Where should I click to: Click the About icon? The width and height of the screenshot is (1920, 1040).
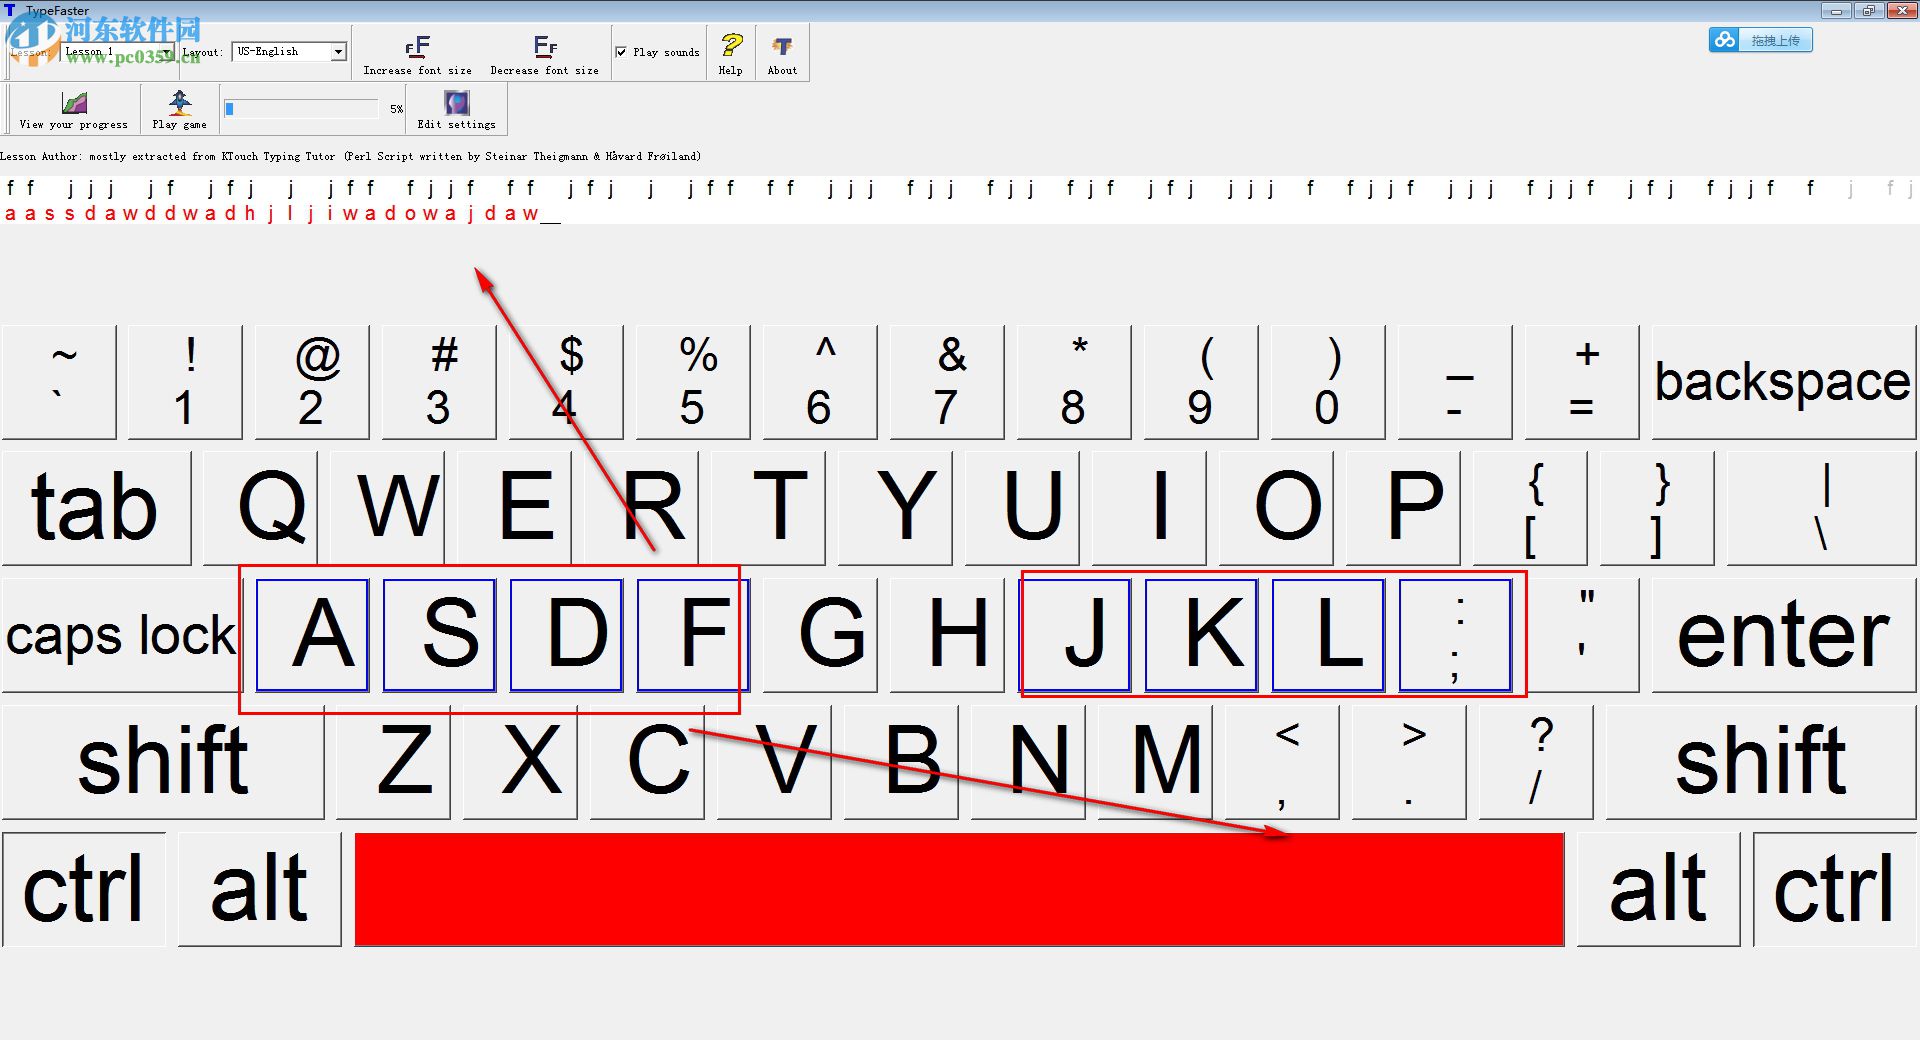pos(781,46)
